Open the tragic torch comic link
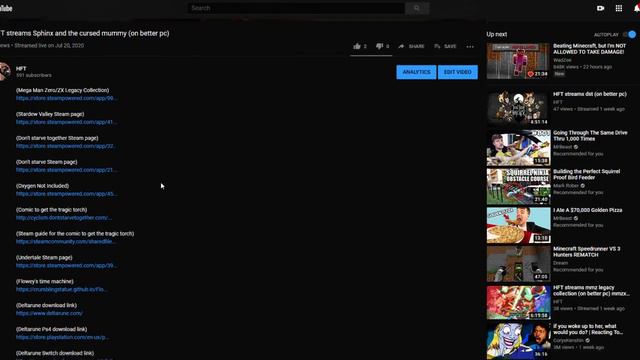The width and height of the screenshot is (640, 360). tap(64, 218)
